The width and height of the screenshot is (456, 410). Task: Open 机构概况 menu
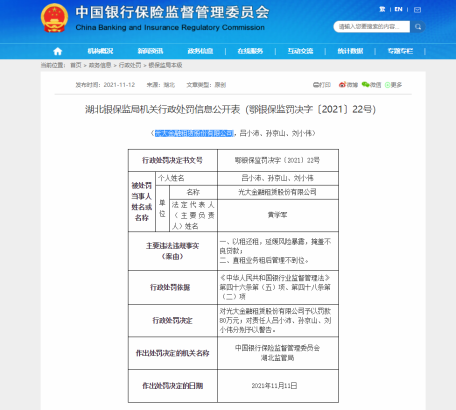pyautogui.click(x=100, y=51)
